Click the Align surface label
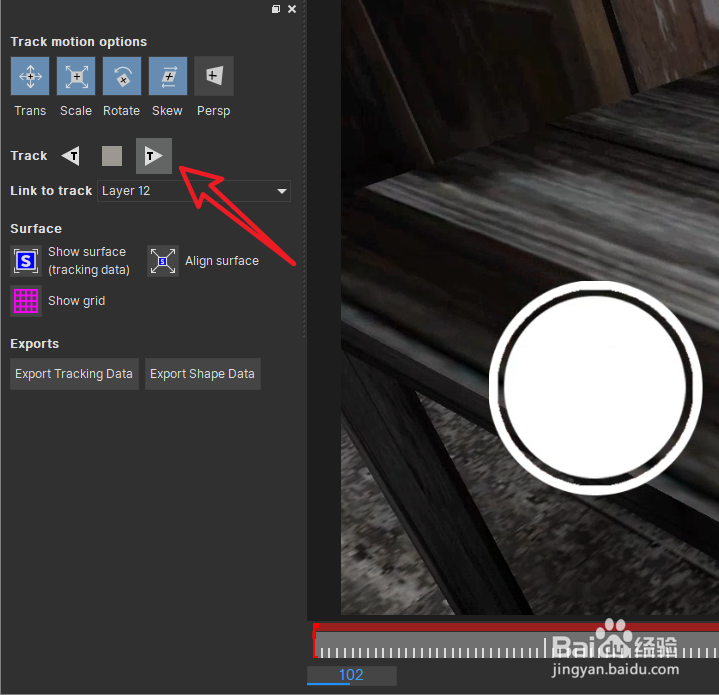The image size is (719, 695). pyautogui.click(x=222, y=261)
